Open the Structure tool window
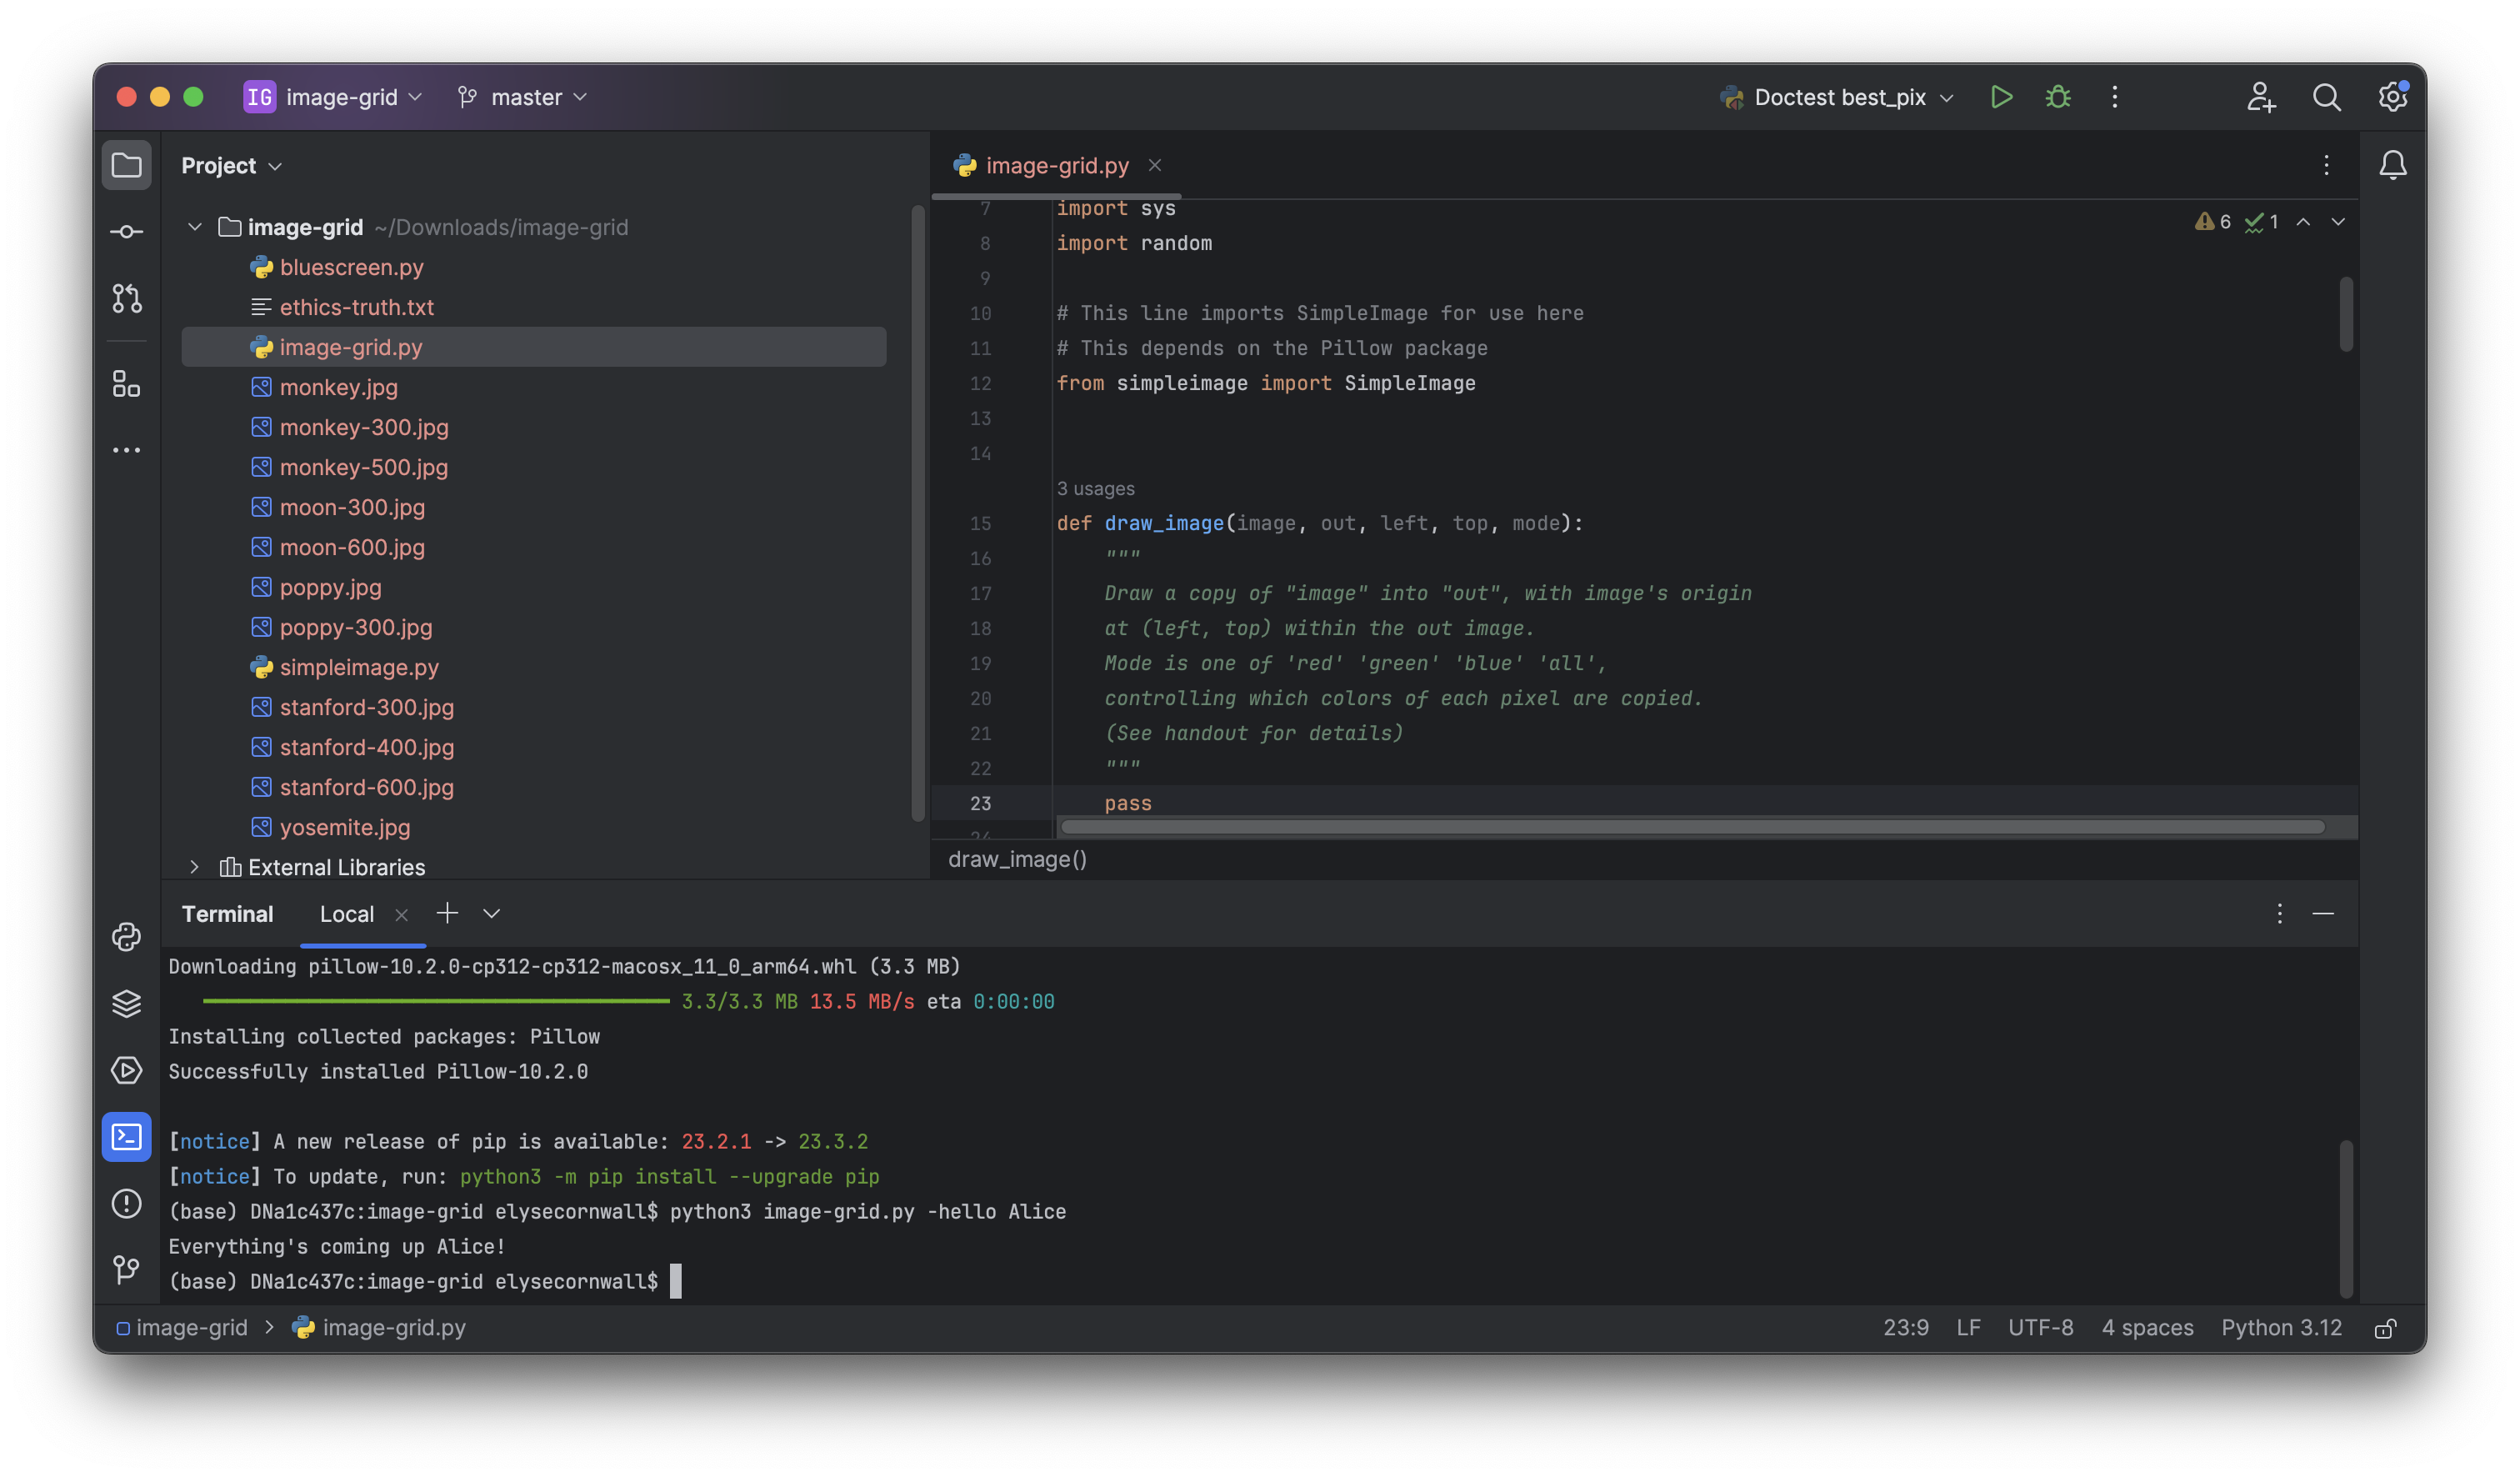This screenshot has width=2520, height=1477. pos(127,385)
